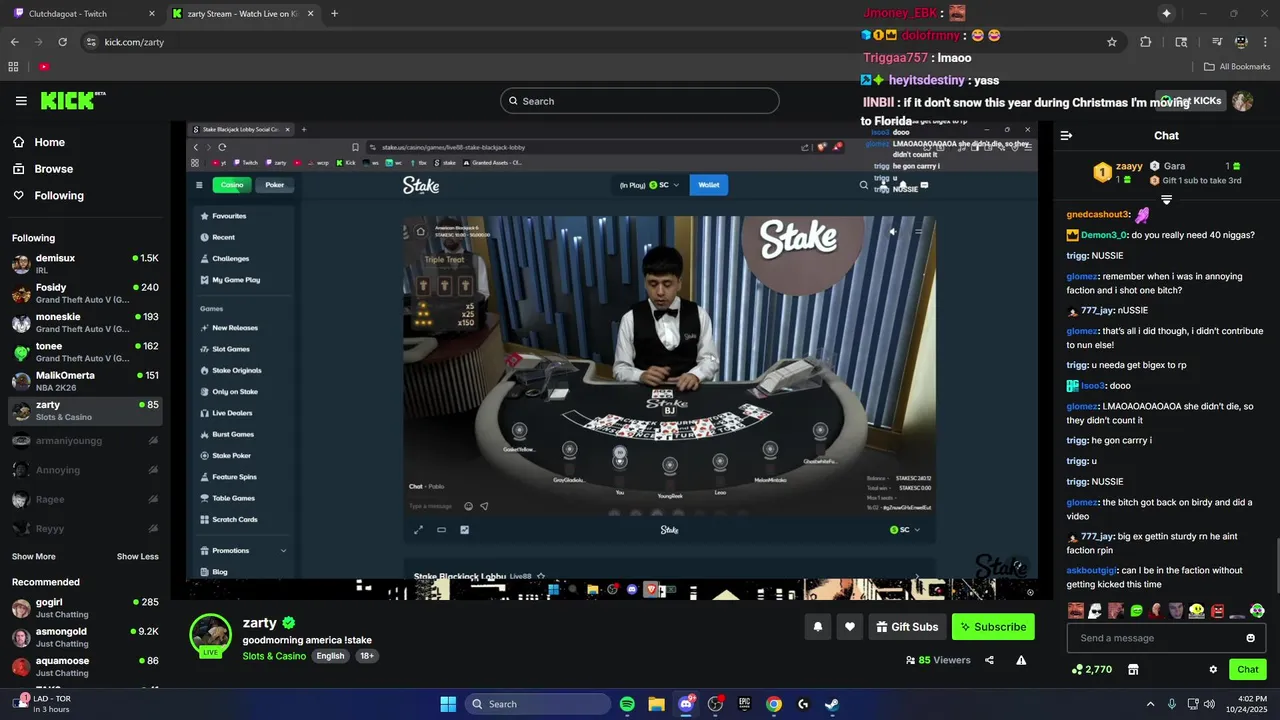
Task: Click Demon3_0 username in chat
Action: click(1104, 235)
